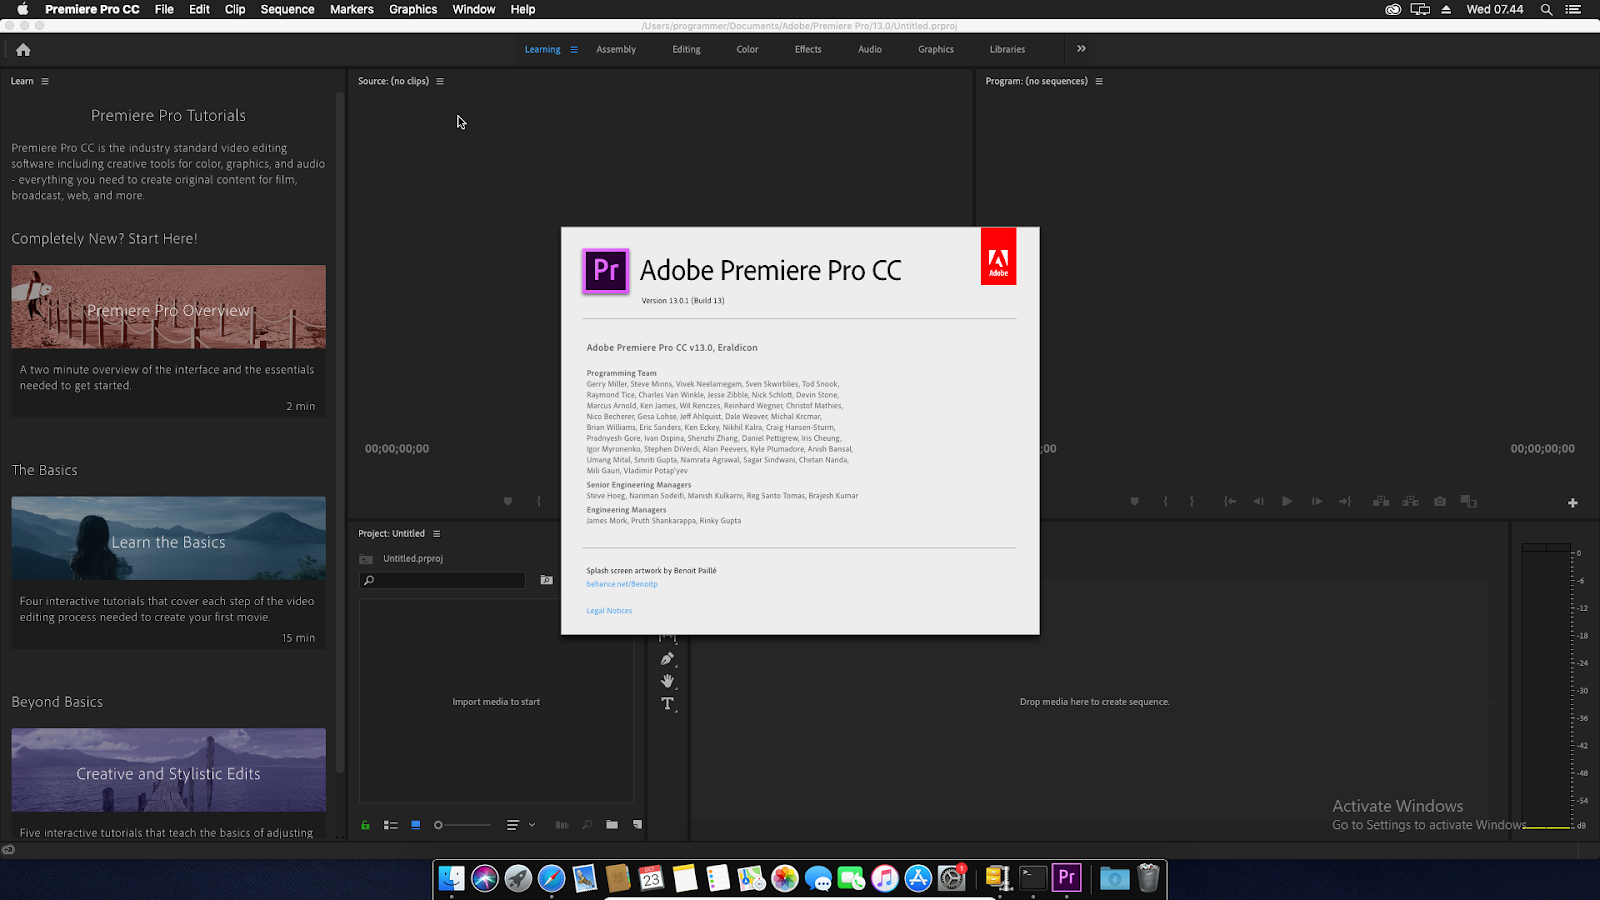The width and height of the screenshot is (1600, 900).
Task: Adjust the Project panel zoom slider
Action: click(462, 825)
